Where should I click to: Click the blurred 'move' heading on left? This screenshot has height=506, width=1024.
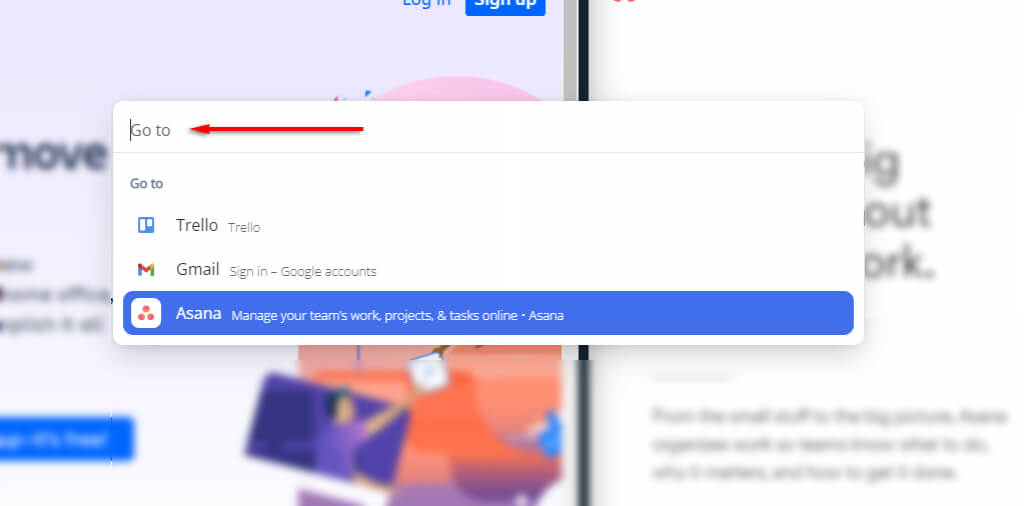pyautogui.click(x=54, y=157)
